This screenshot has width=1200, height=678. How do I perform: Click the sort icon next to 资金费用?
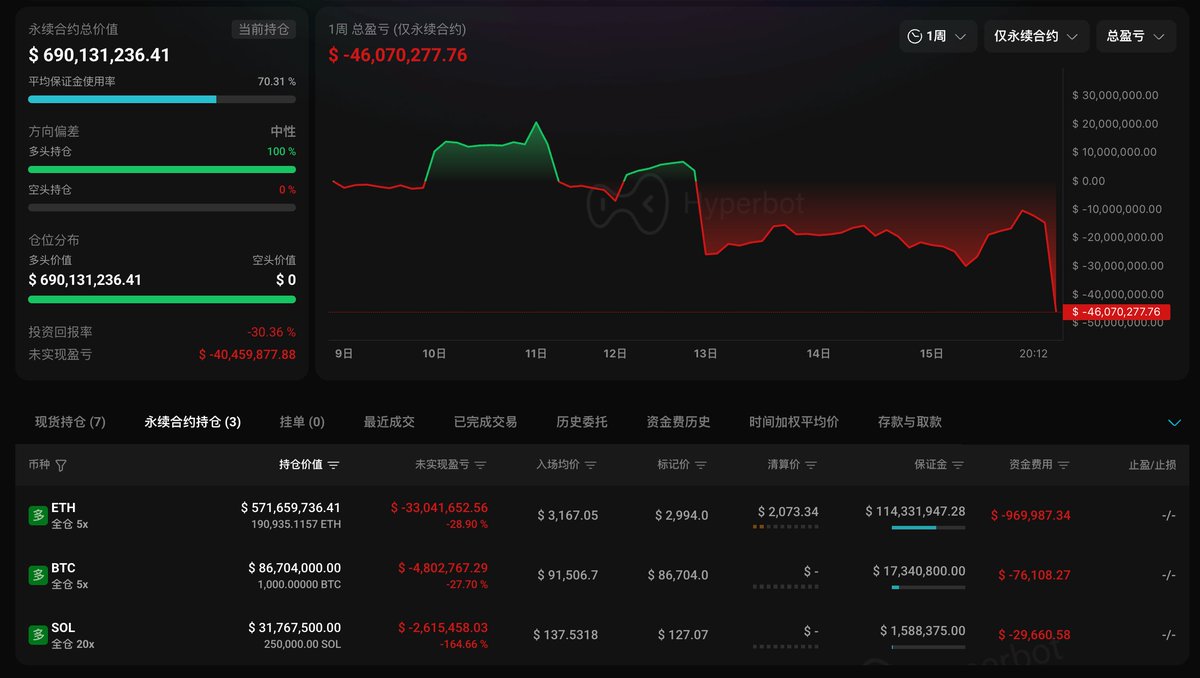[x=1063, y=465]
